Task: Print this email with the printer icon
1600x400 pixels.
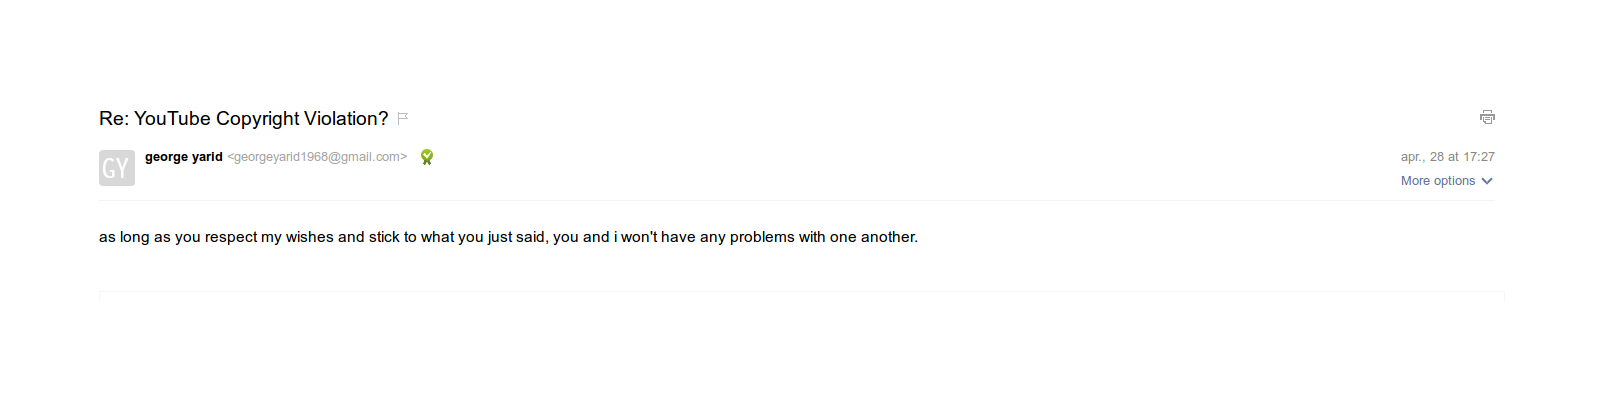Action: pos(1487,117)
